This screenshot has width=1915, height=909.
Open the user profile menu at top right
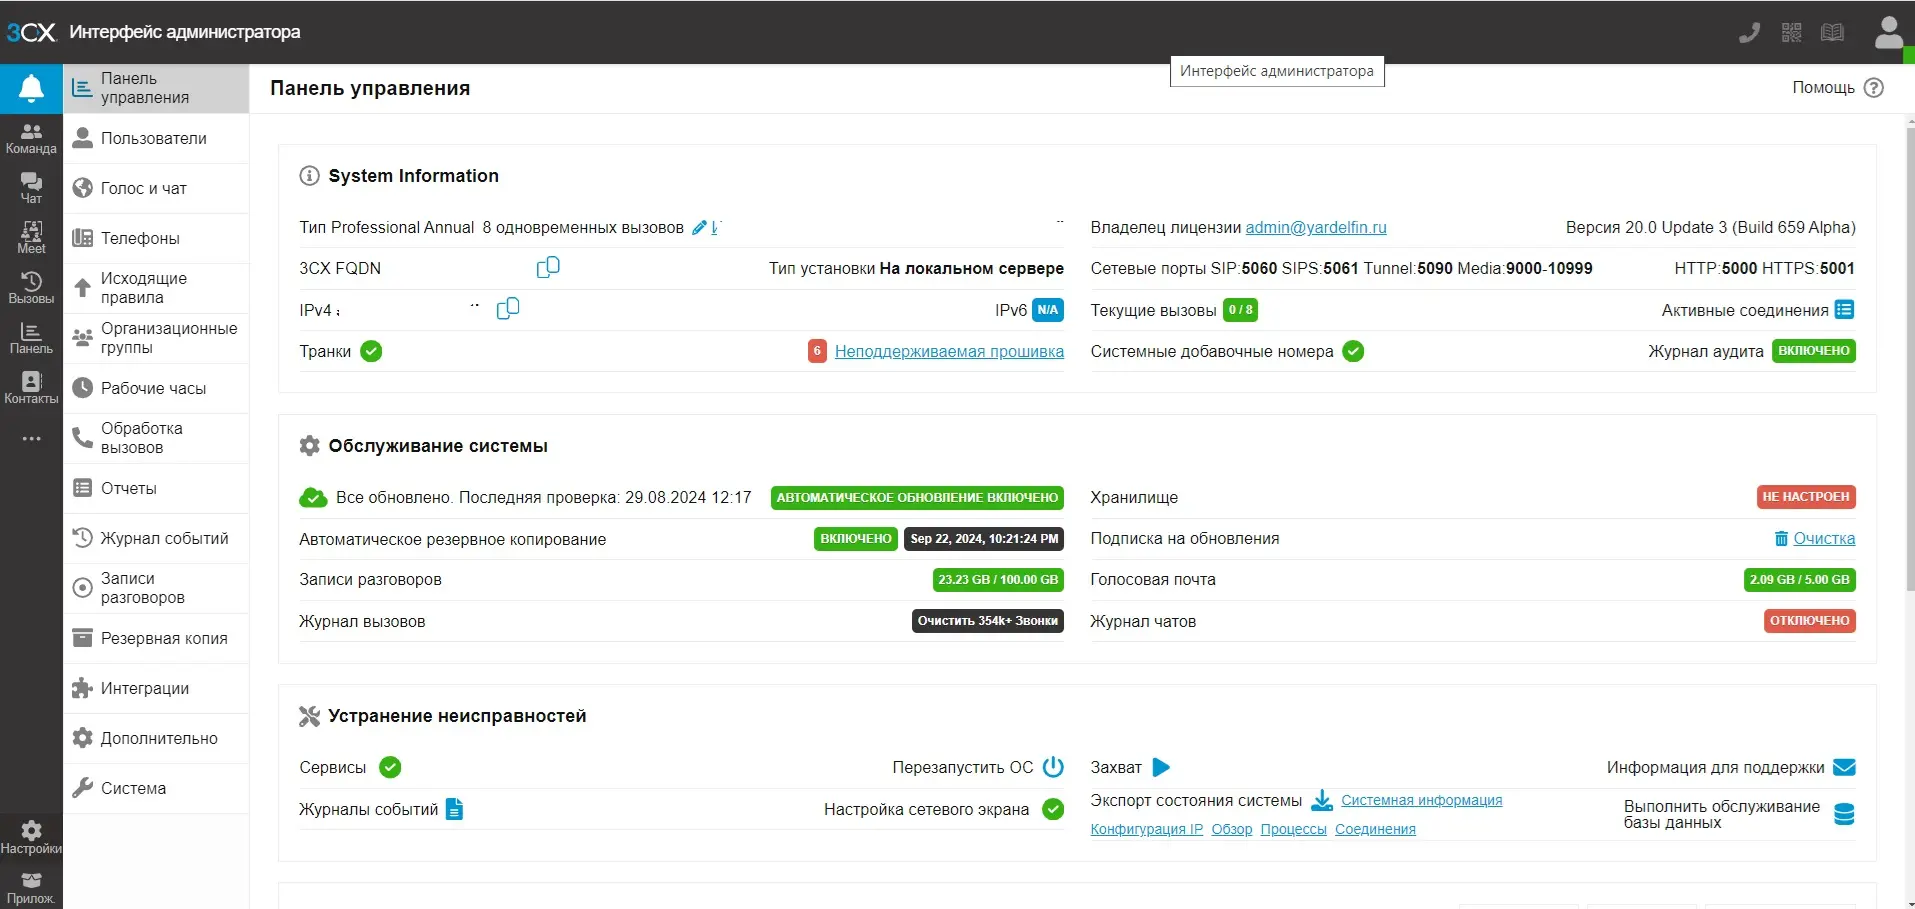tap(1887, 32)
